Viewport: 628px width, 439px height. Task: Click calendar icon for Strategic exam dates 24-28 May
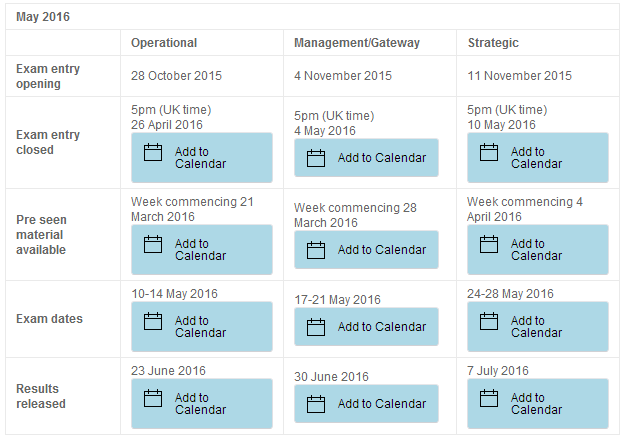click(489, 321)
